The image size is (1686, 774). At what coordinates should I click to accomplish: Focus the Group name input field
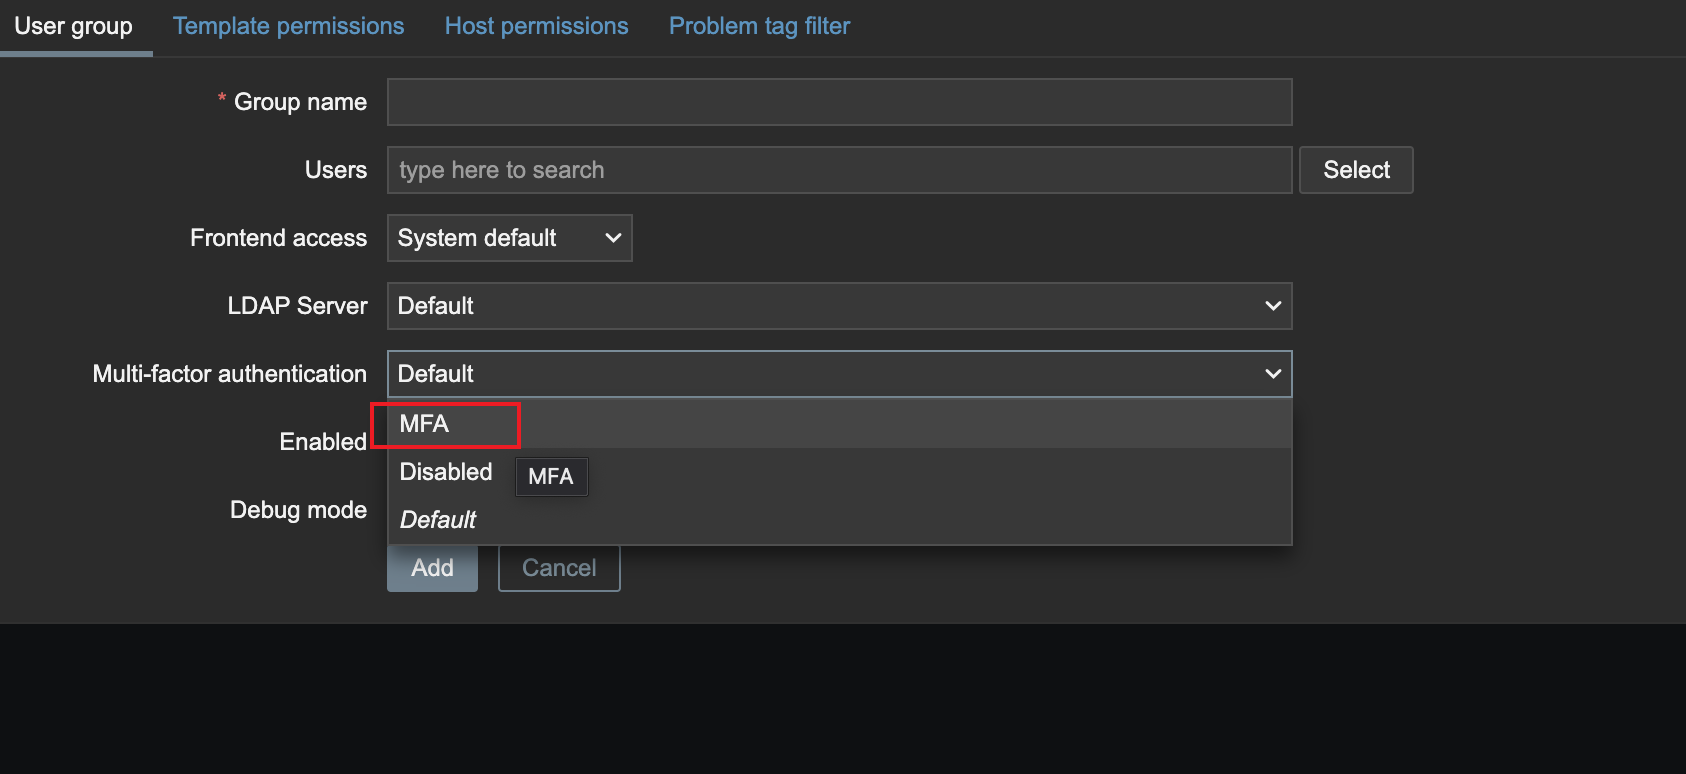840,102
